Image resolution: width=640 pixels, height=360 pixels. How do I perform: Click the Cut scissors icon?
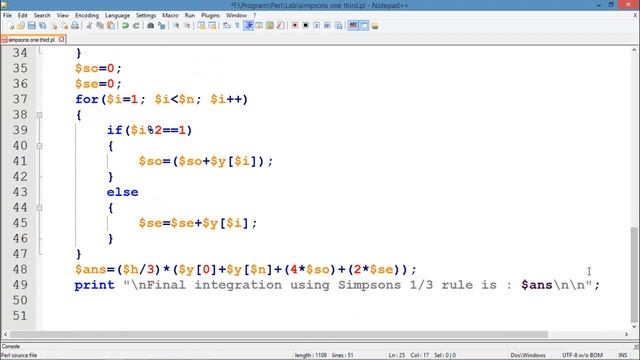89,26
